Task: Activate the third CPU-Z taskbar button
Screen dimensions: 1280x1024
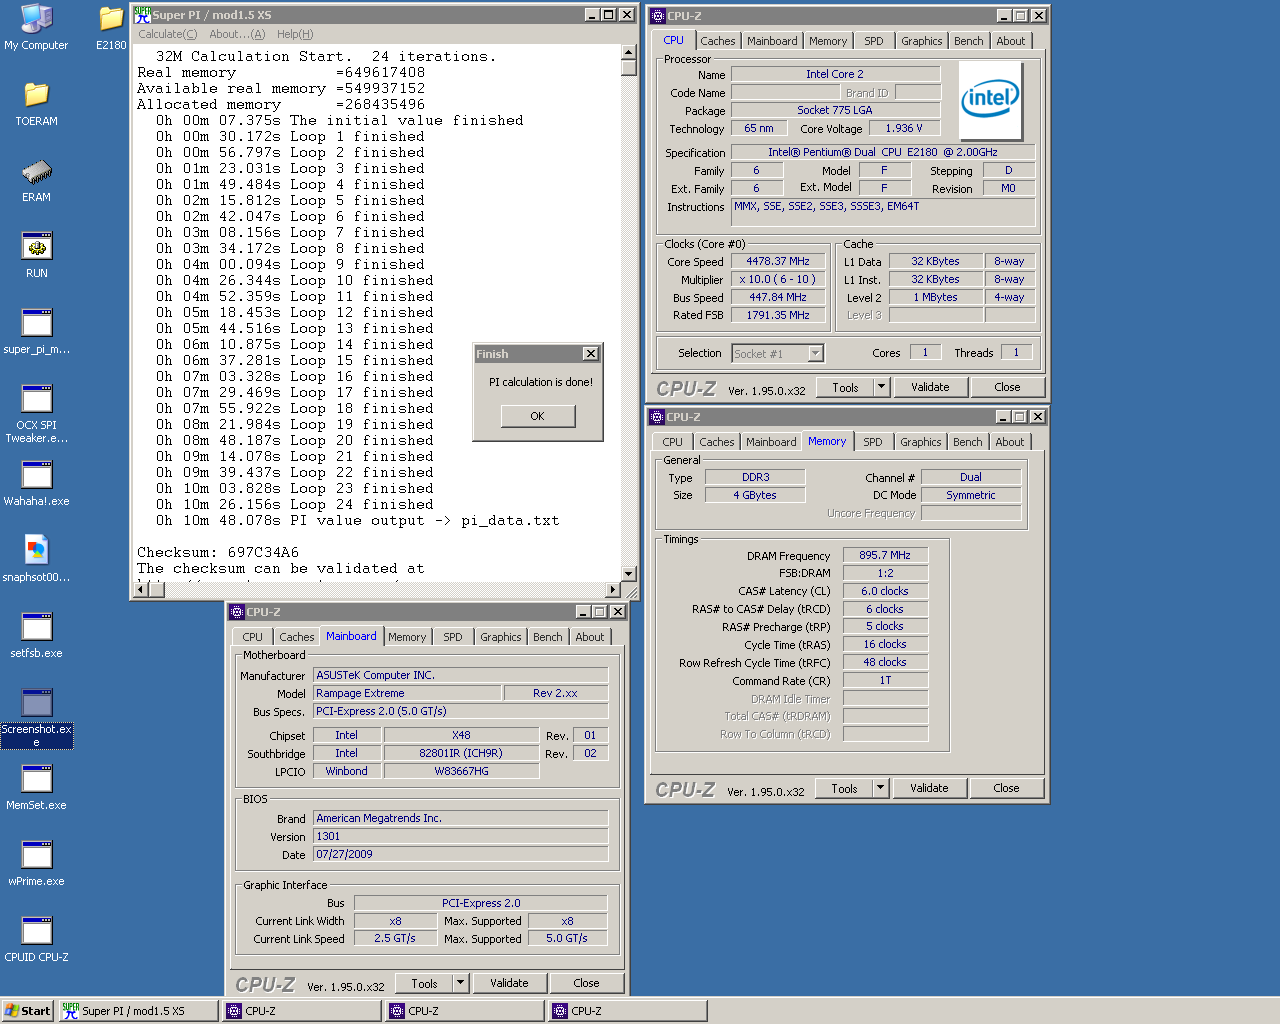Action: (x=629, y=1011)
